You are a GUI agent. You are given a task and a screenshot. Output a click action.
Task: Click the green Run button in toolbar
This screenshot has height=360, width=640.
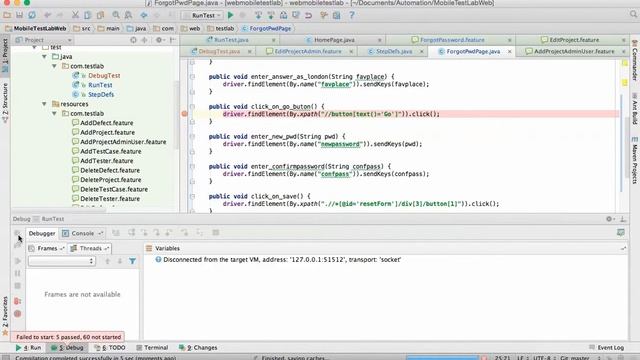(x=231, y=16)
